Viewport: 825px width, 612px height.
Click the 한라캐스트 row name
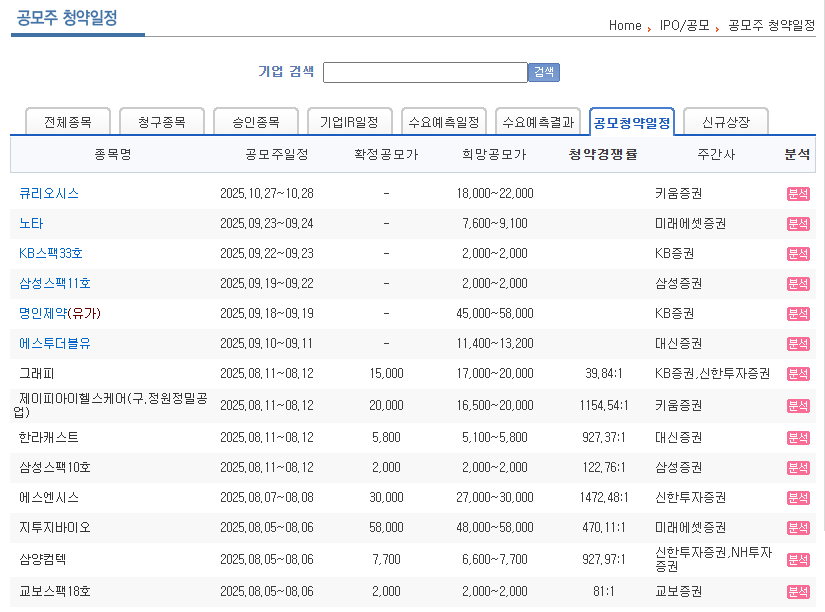(49, 437)
